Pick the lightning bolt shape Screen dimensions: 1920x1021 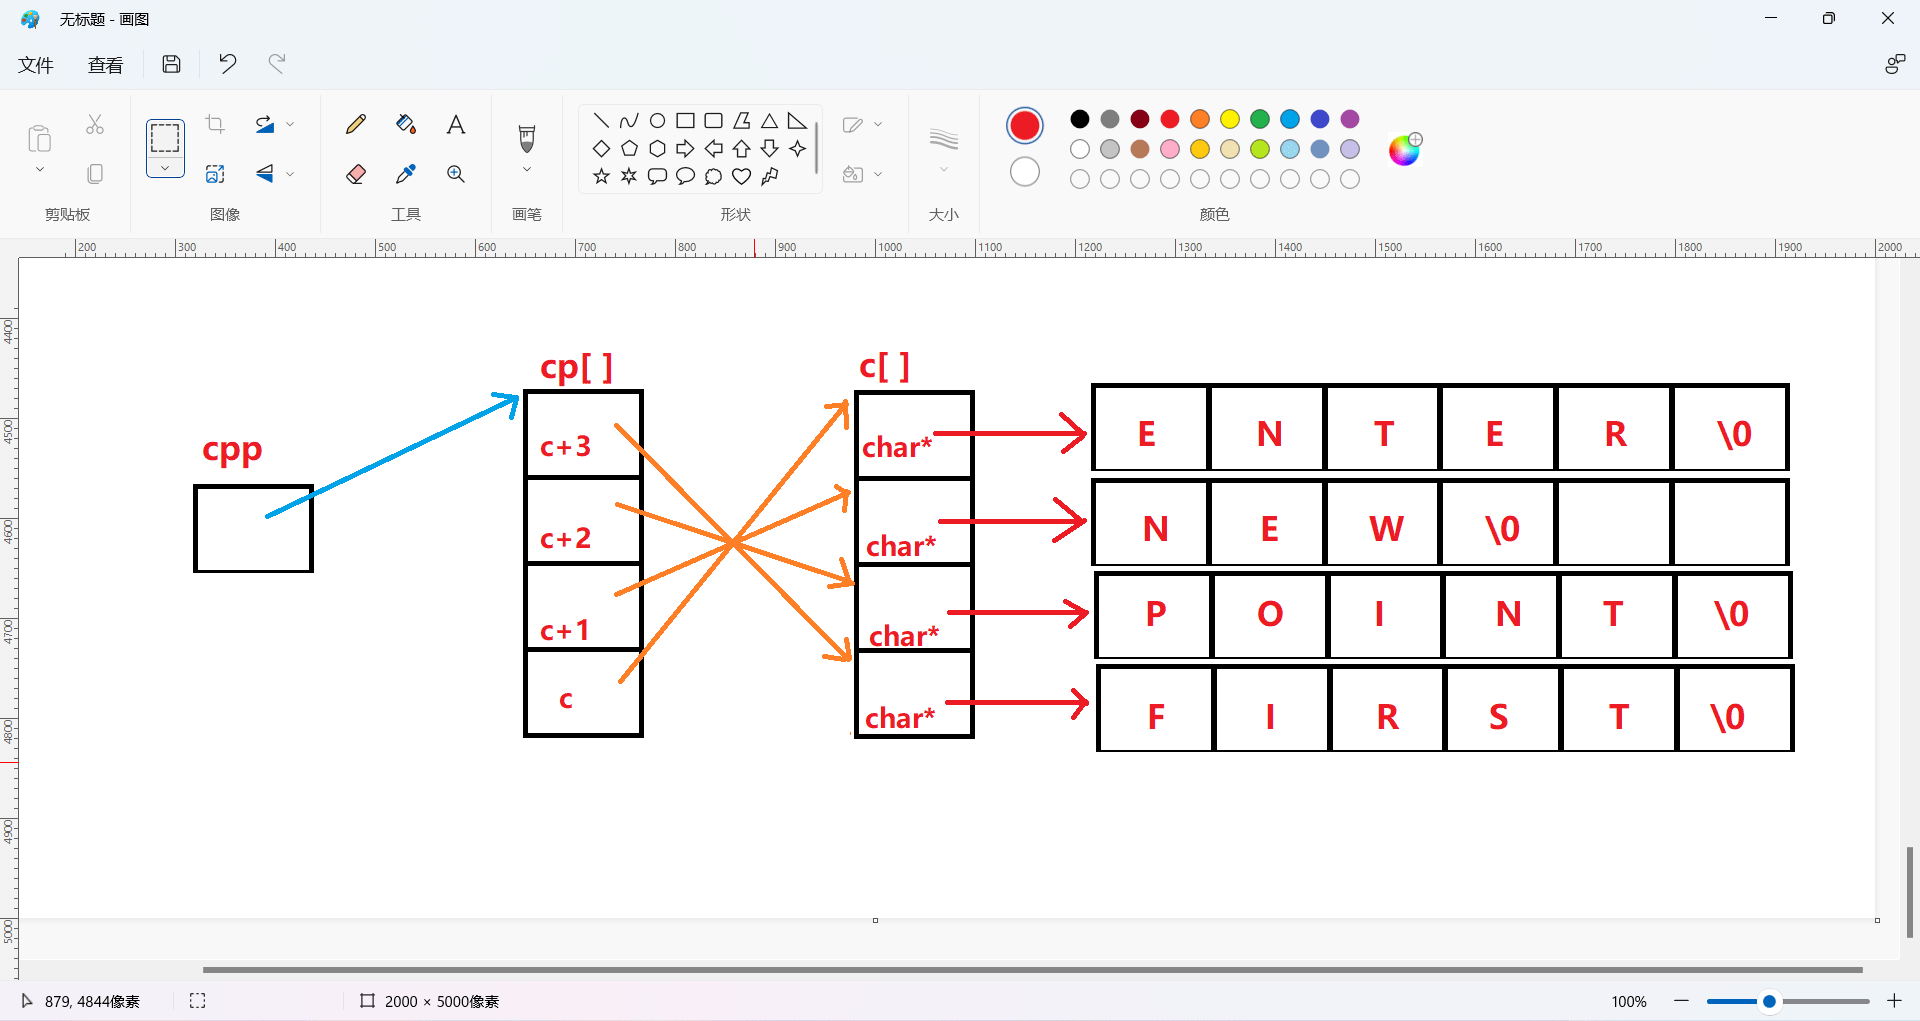point(769,177)
